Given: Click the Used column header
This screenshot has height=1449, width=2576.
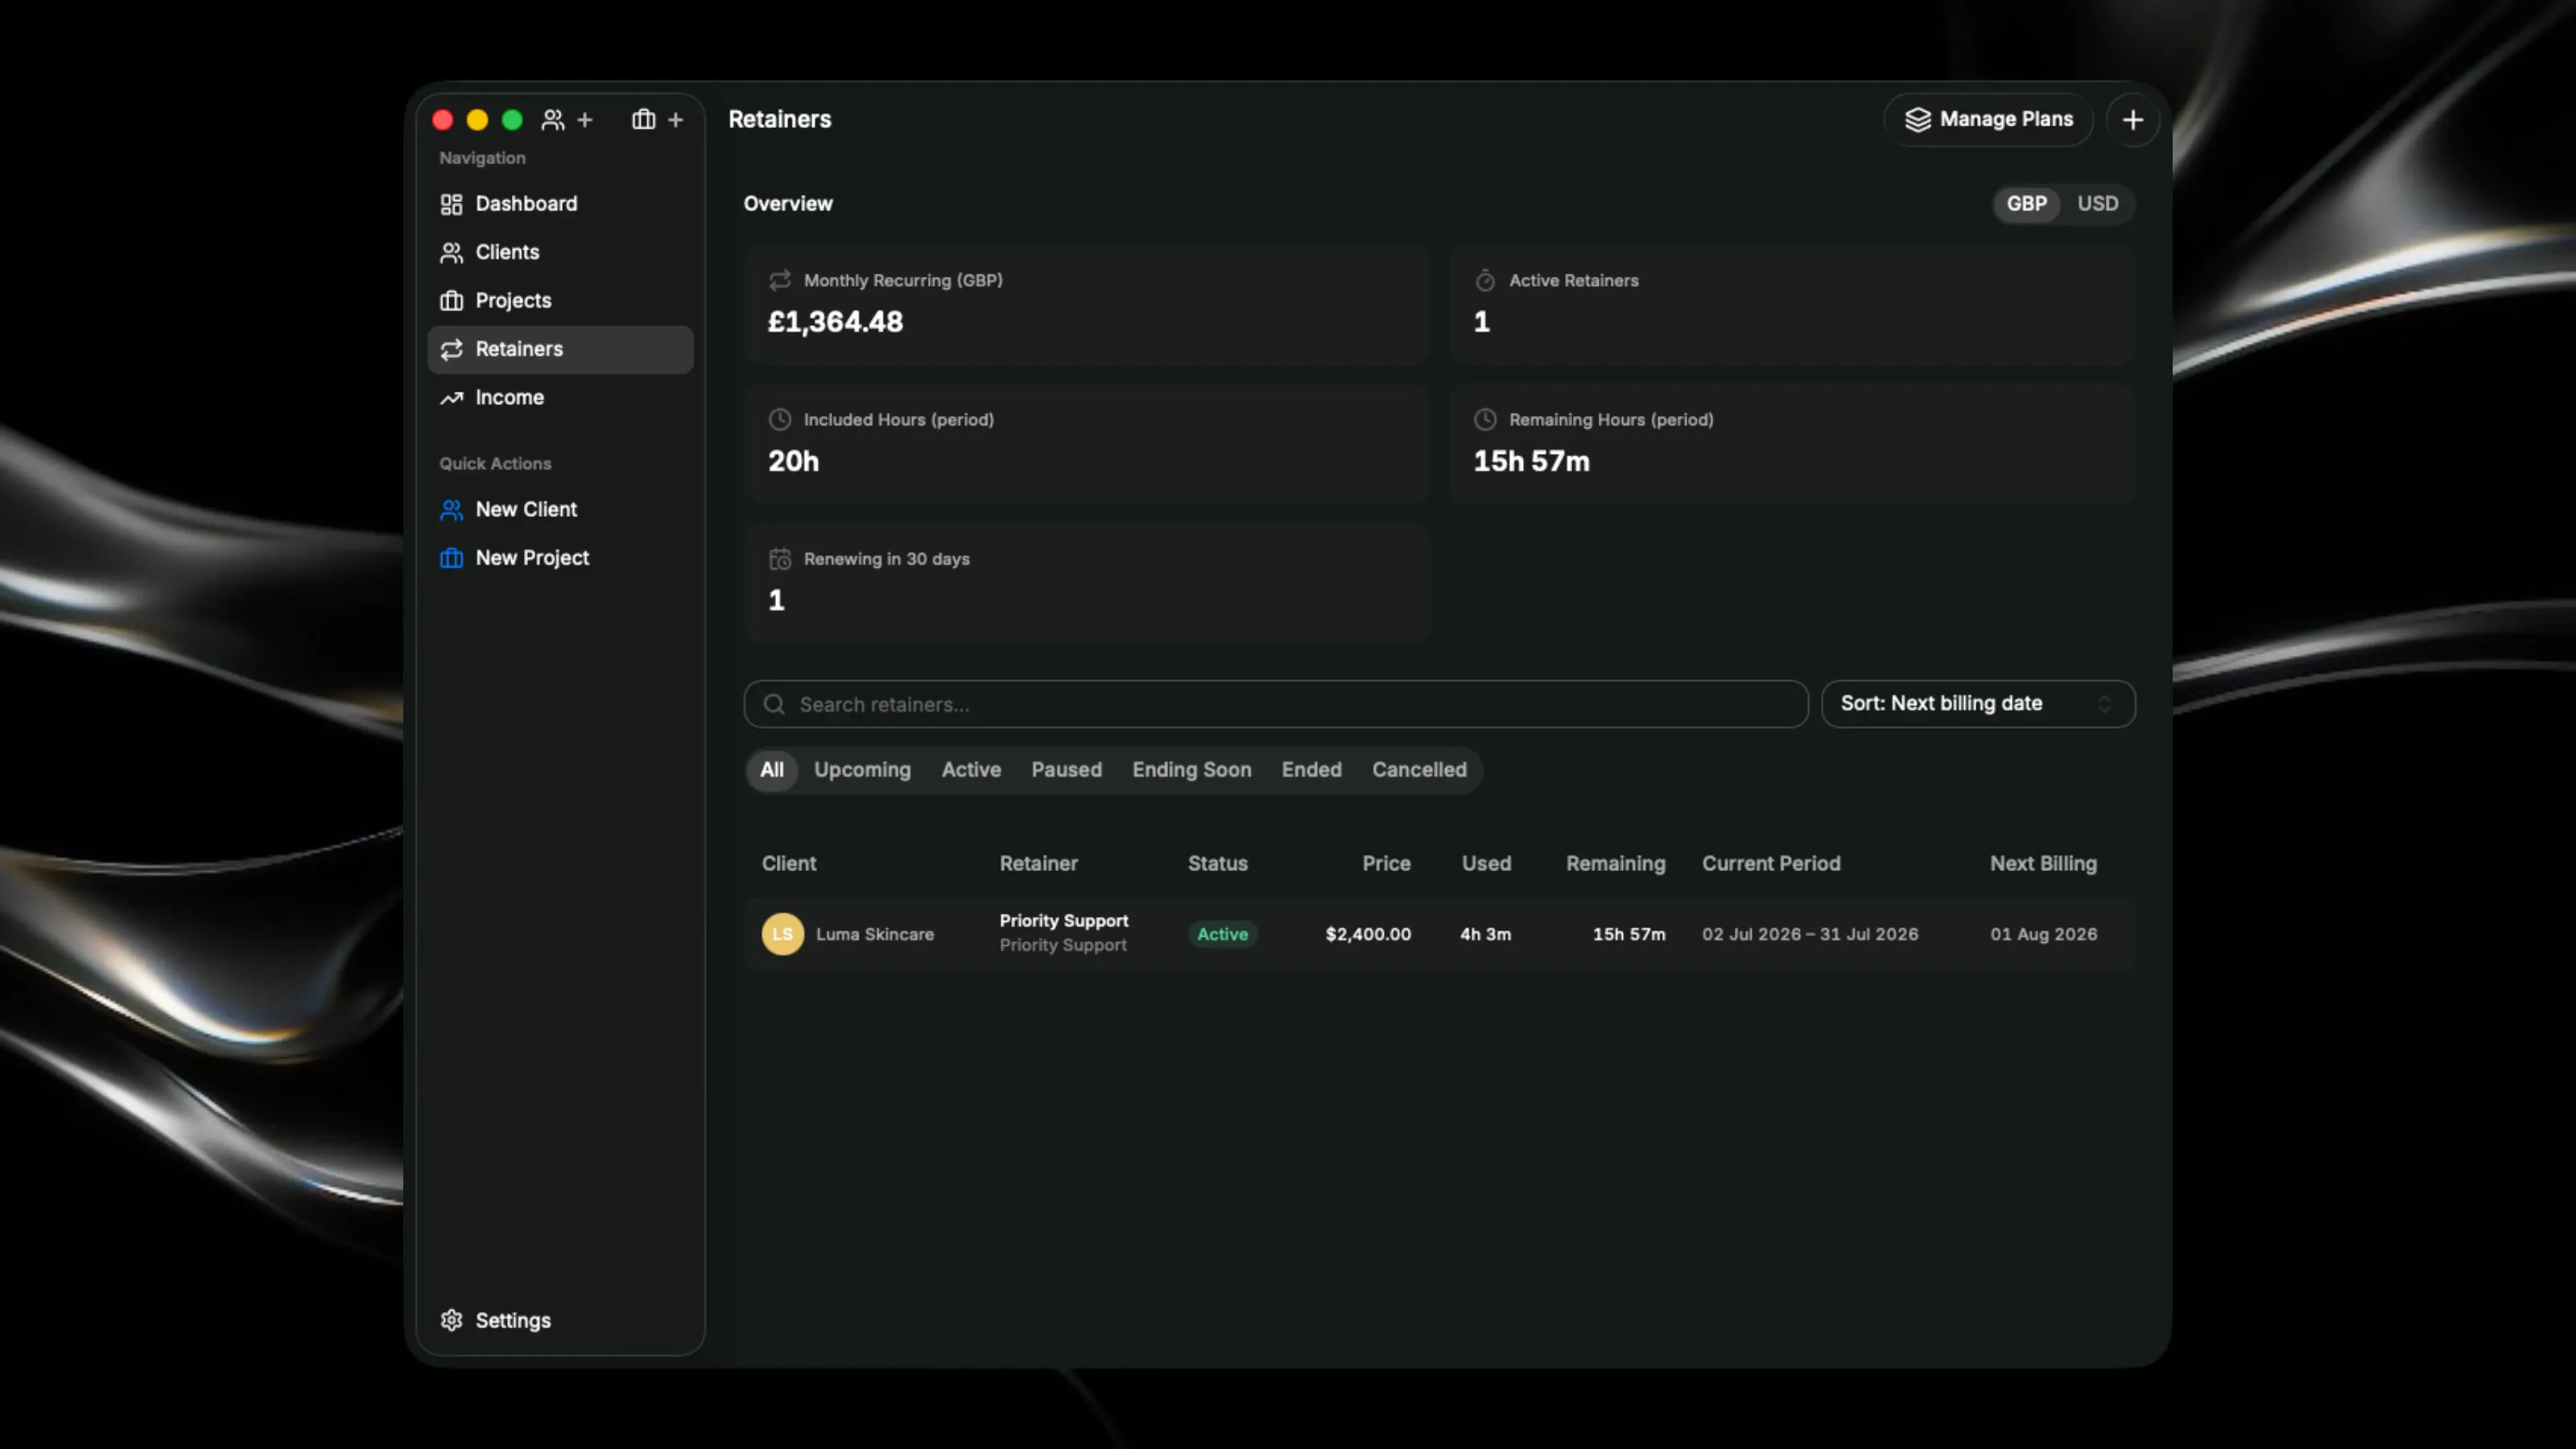Looking at the screenshot, I should pos(1486,864).
